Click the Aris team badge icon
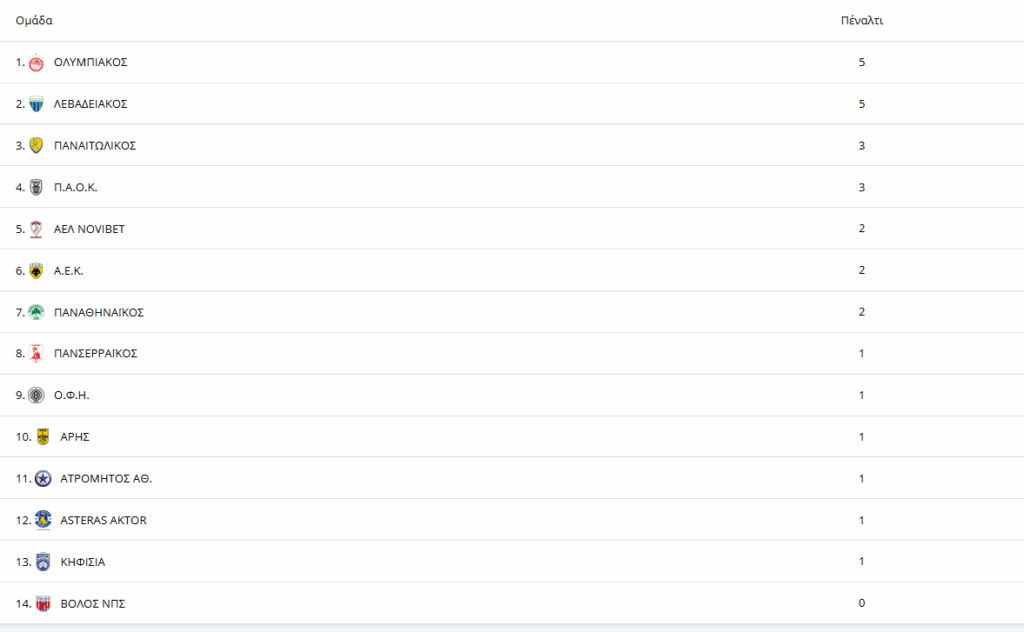This screenshot has width=1024, height=632. coord(43,437)
